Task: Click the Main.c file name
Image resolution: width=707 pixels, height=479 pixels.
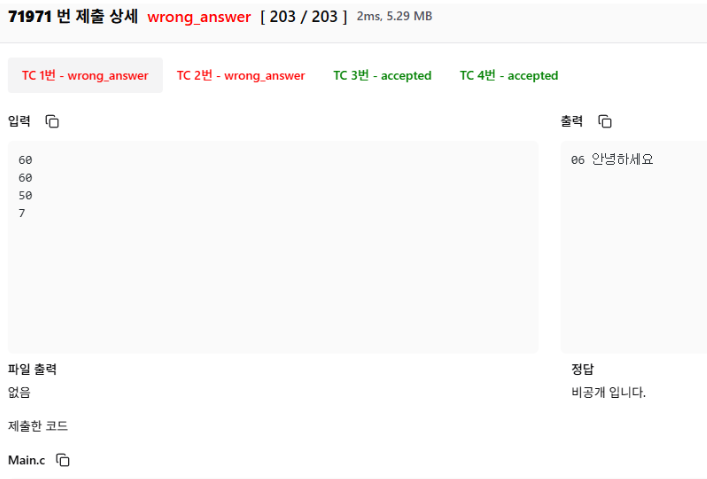Action: (27, 460)
